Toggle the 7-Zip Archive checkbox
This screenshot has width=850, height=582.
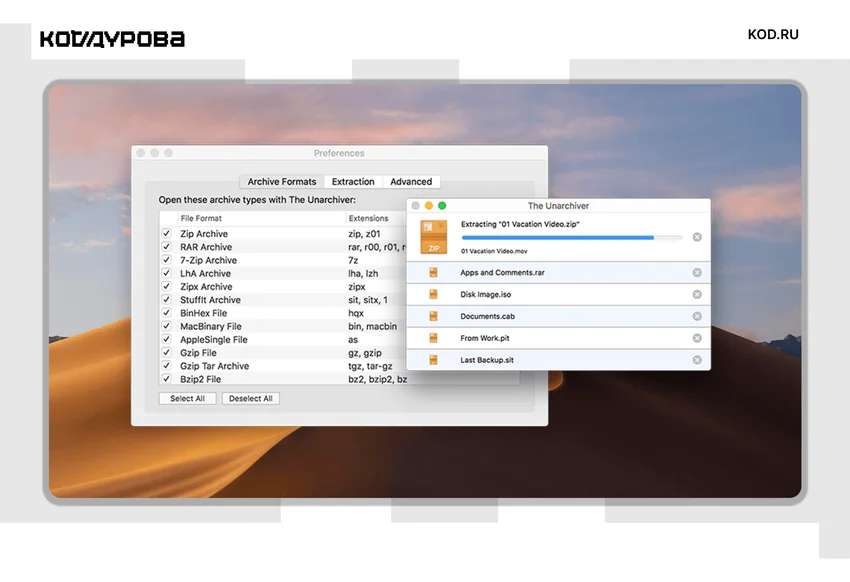(x=166, y=260)
